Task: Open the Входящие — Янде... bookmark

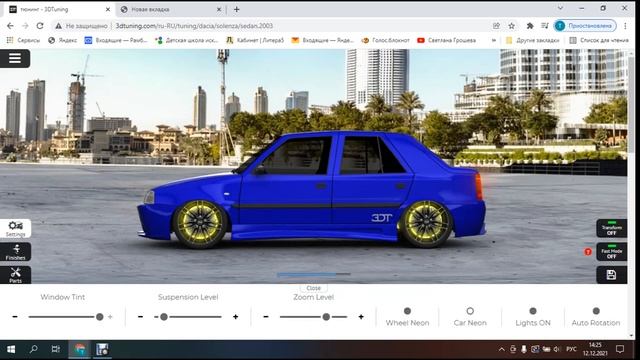Action: 322,40
